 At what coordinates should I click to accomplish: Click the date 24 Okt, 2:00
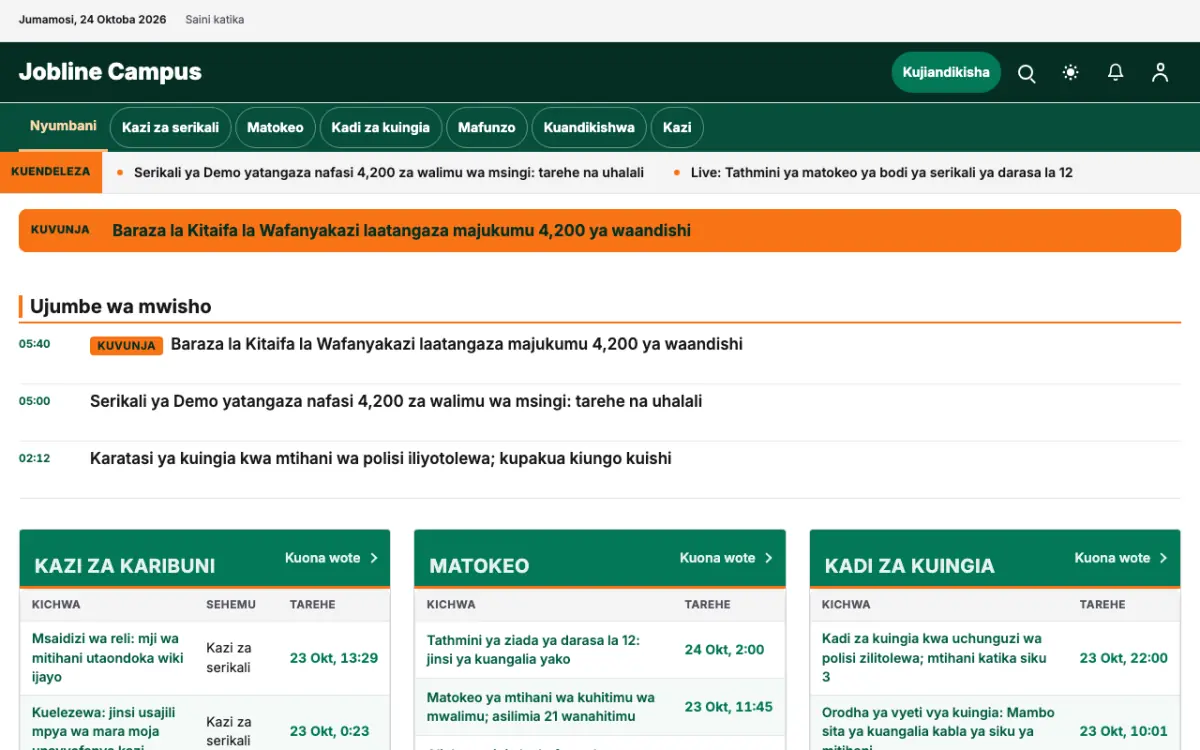click(724, 649)
